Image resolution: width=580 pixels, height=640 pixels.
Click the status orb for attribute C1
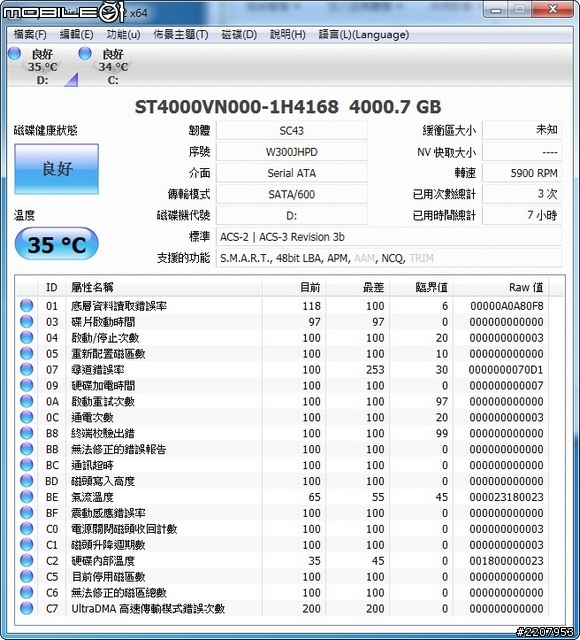point(27,544)
